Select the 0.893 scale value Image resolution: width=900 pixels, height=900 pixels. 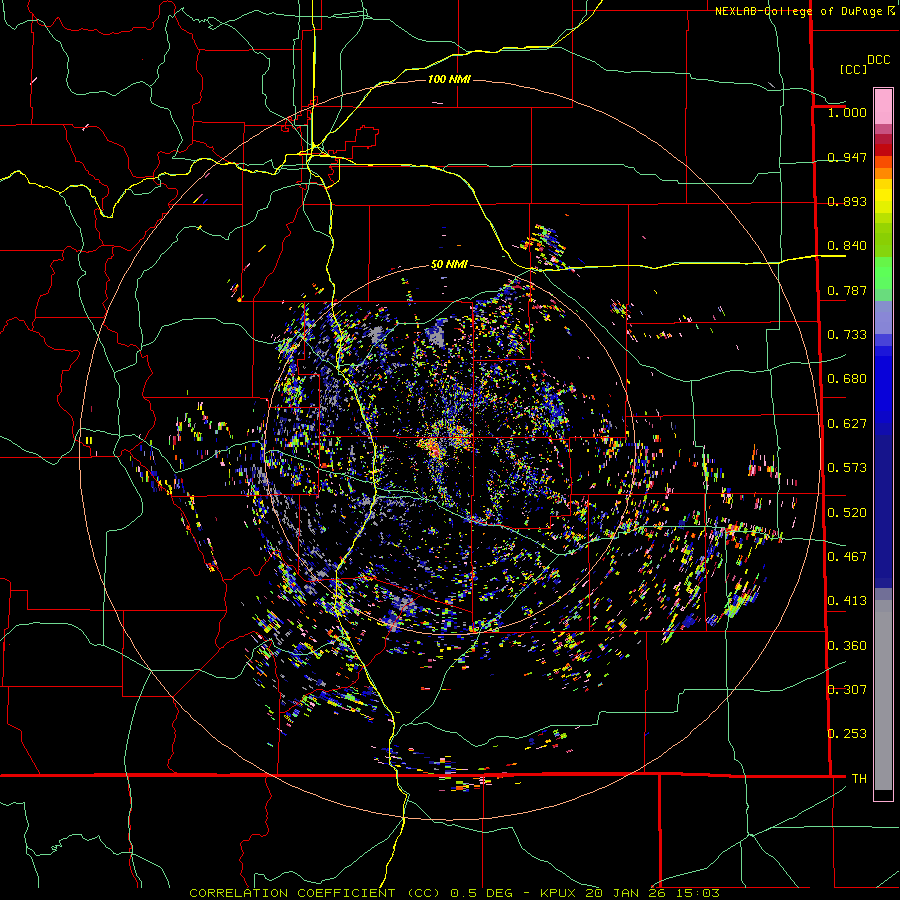coord(847,201)
